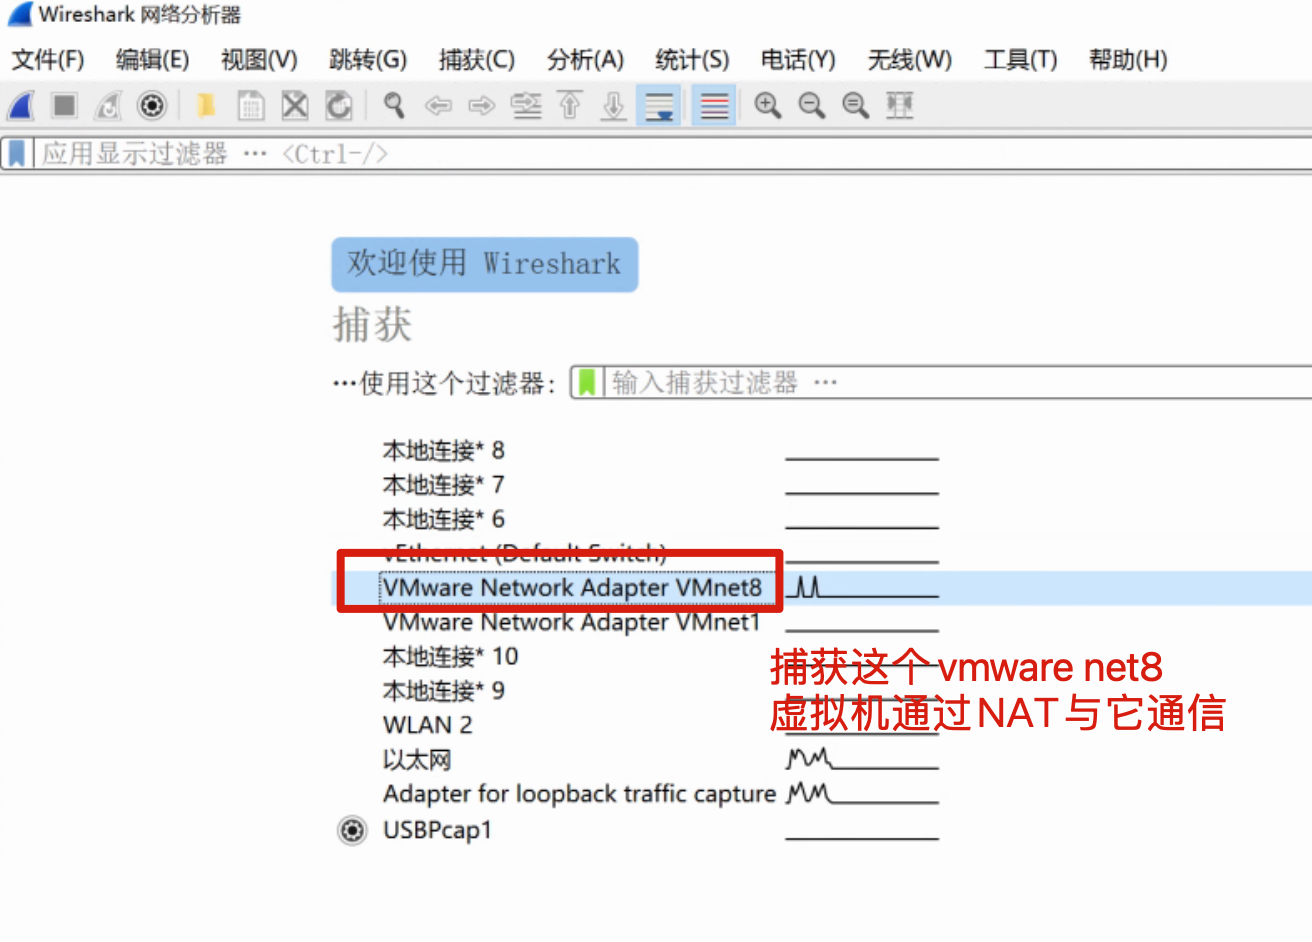Click the capture filter input field
Screen dimensions: 1312x942
coord(950,382)
